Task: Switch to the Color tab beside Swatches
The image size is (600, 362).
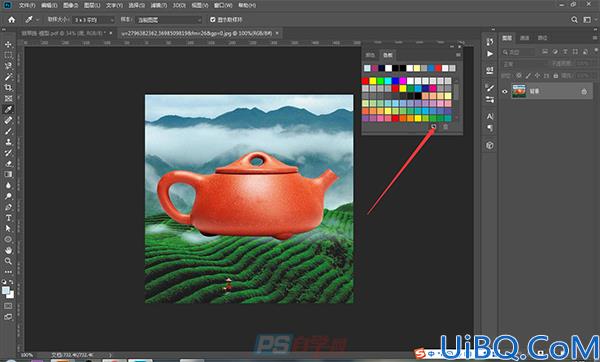Action: pos(370,55)
